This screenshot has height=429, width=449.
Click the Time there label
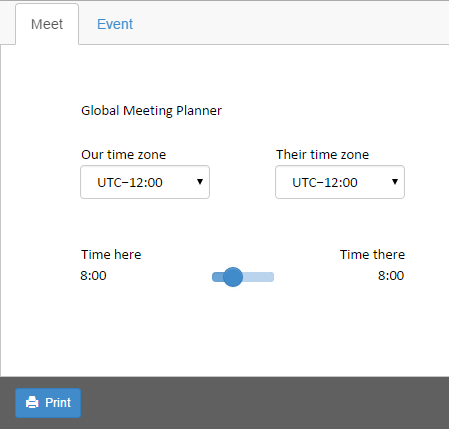point(372,254)
